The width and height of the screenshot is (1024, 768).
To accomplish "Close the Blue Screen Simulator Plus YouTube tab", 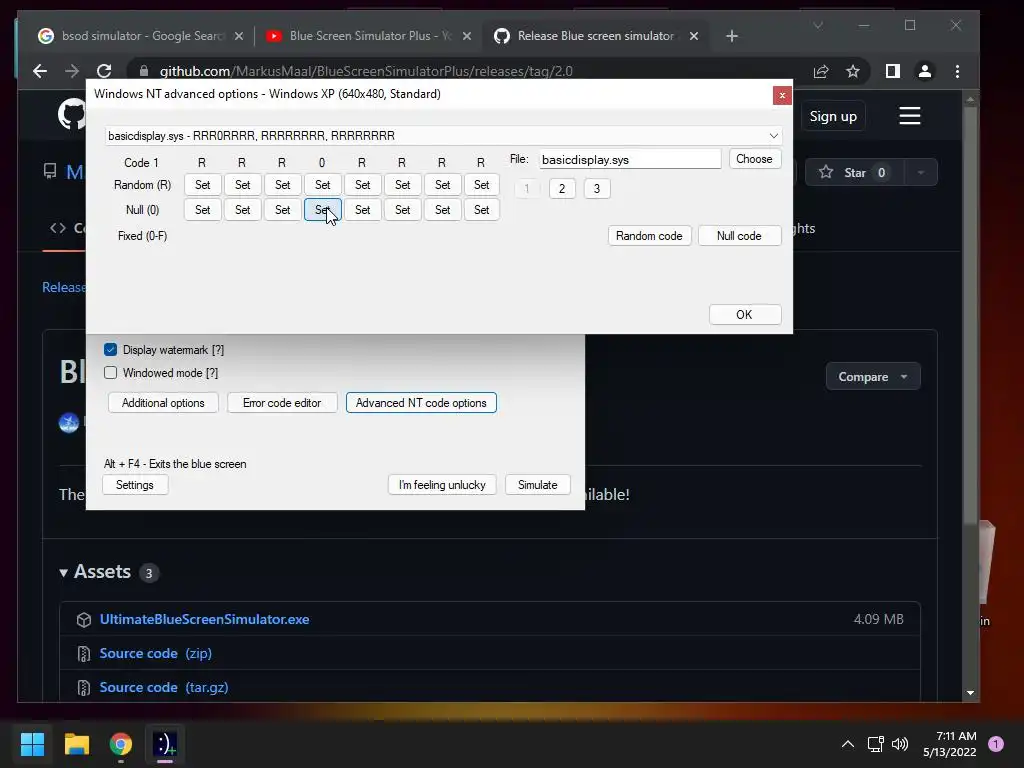I will (x=467, y=36).
